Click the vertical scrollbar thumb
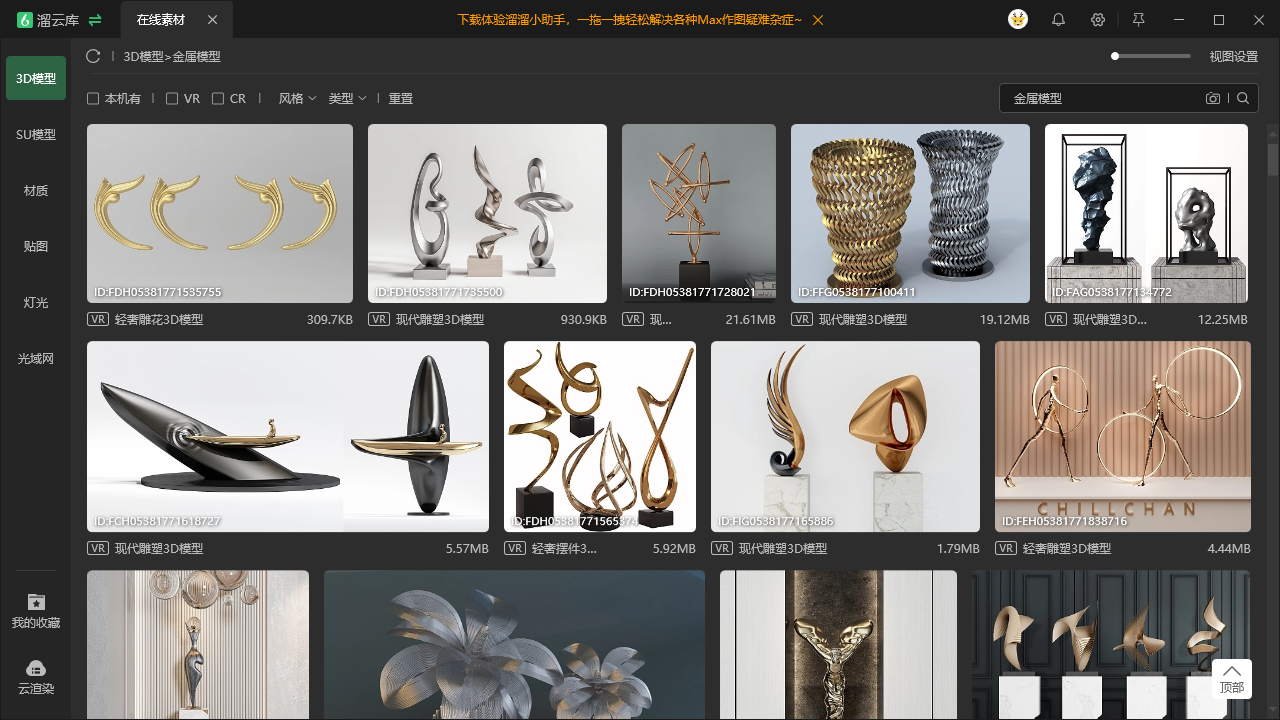Image resolution: width=1280 pixels, height=720 pixels. coord(1273,160)
